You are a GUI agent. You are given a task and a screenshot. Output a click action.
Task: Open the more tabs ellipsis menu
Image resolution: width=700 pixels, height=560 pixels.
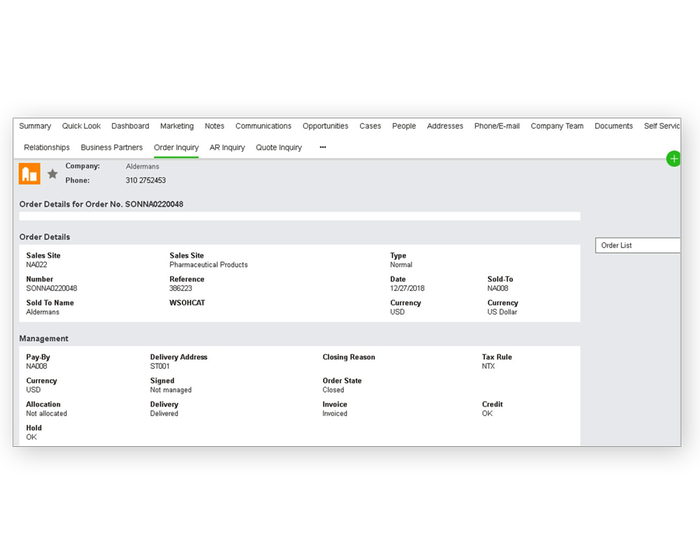pyautogui.click(x=322, y=147)
